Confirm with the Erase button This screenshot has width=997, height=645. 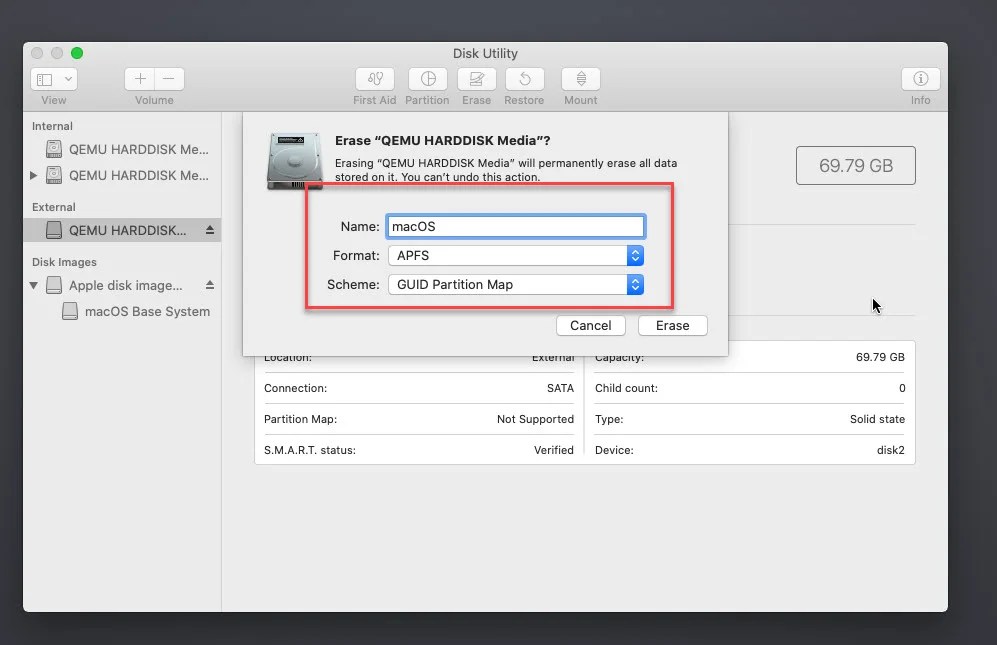coord(672,325)
